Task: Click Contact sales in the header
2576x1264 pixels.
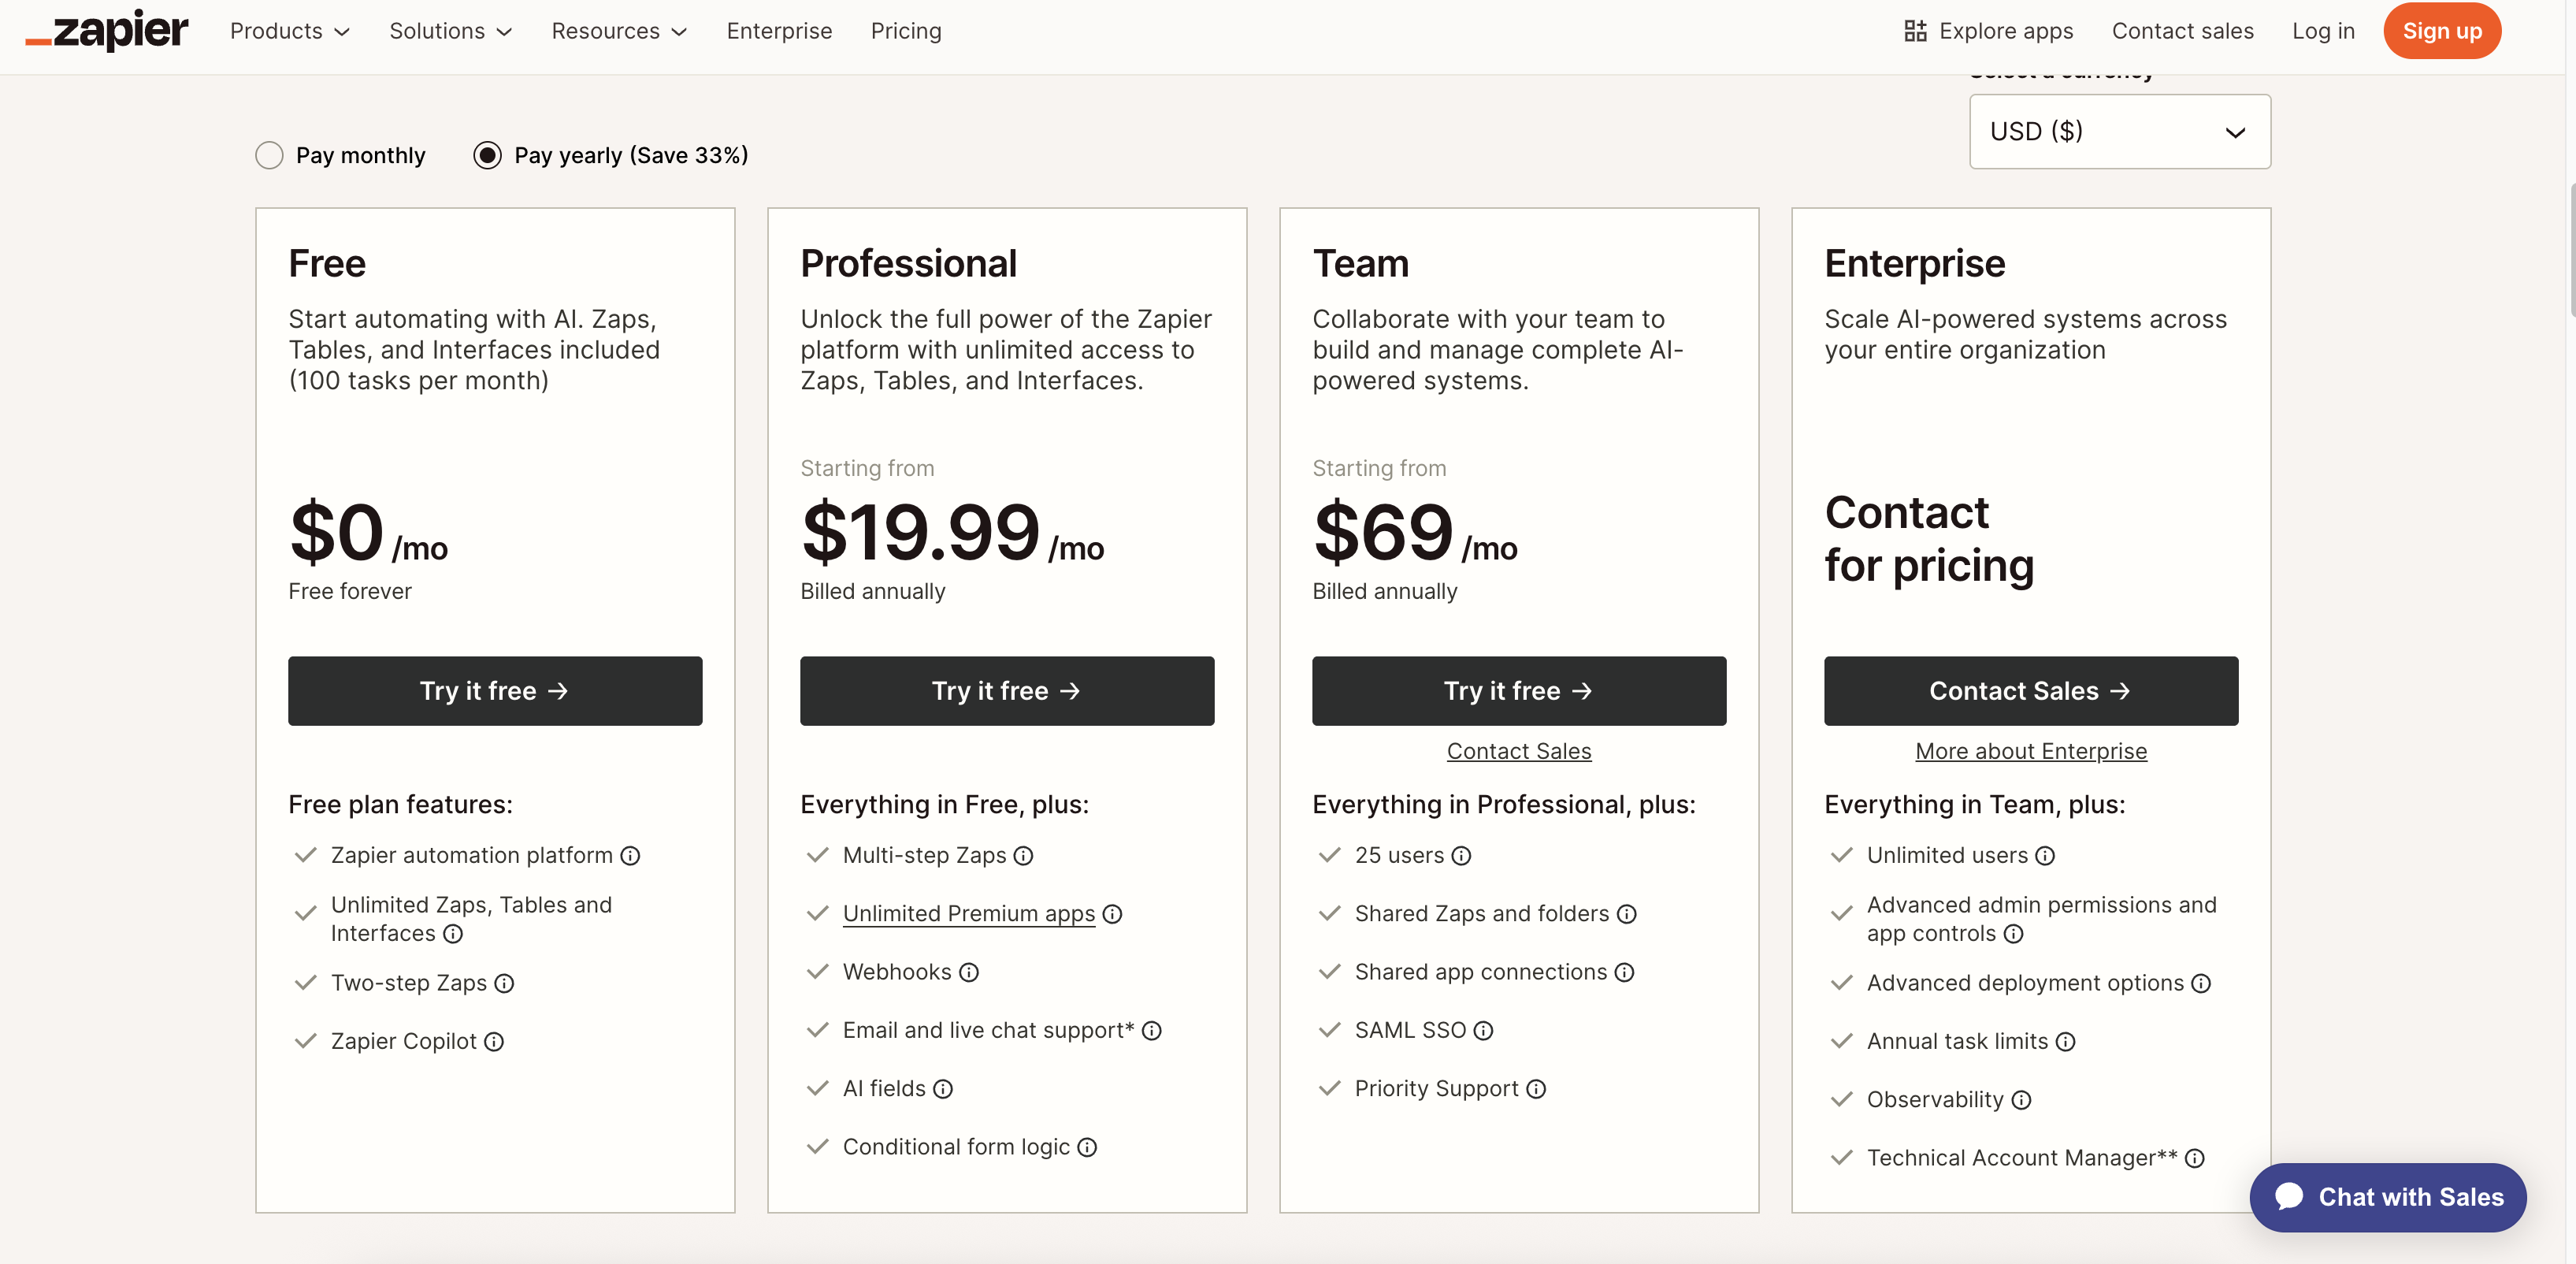Action: (2183, 31)
